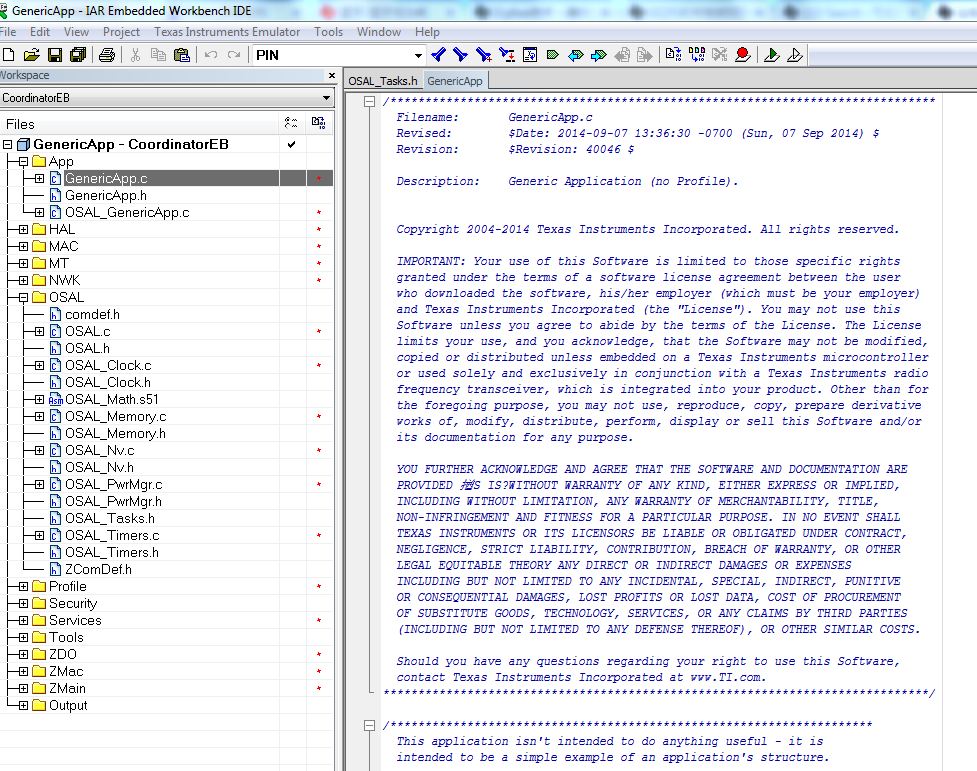Expand the HAL folder

[23, 229]
